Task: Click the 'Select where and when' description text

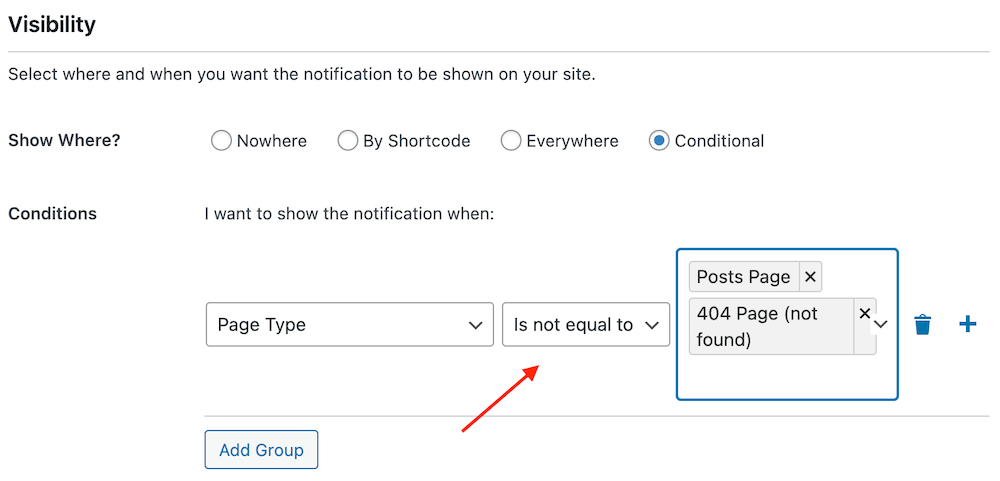Action: [302, 75]
